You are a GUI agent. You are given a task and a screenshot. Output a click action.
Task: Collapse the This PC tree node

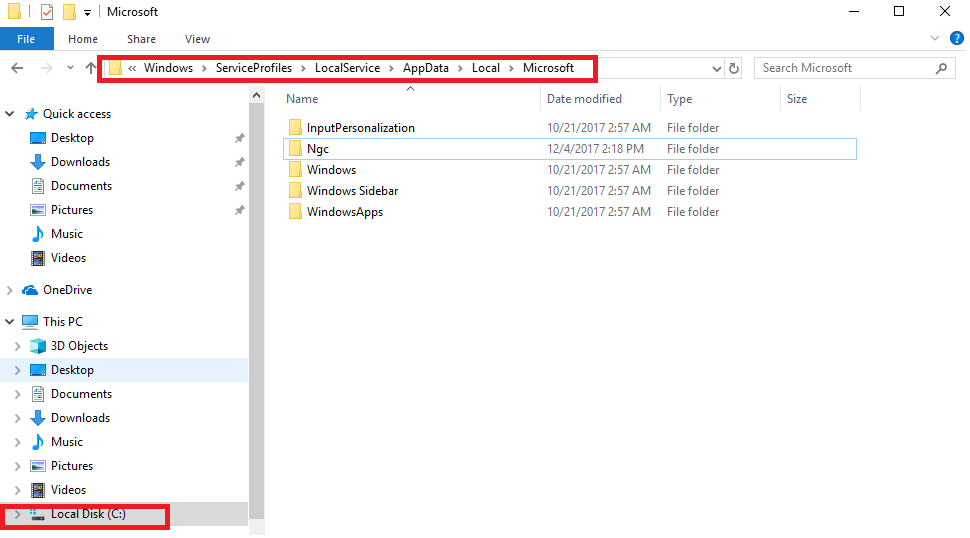click(x=10, y=322)
